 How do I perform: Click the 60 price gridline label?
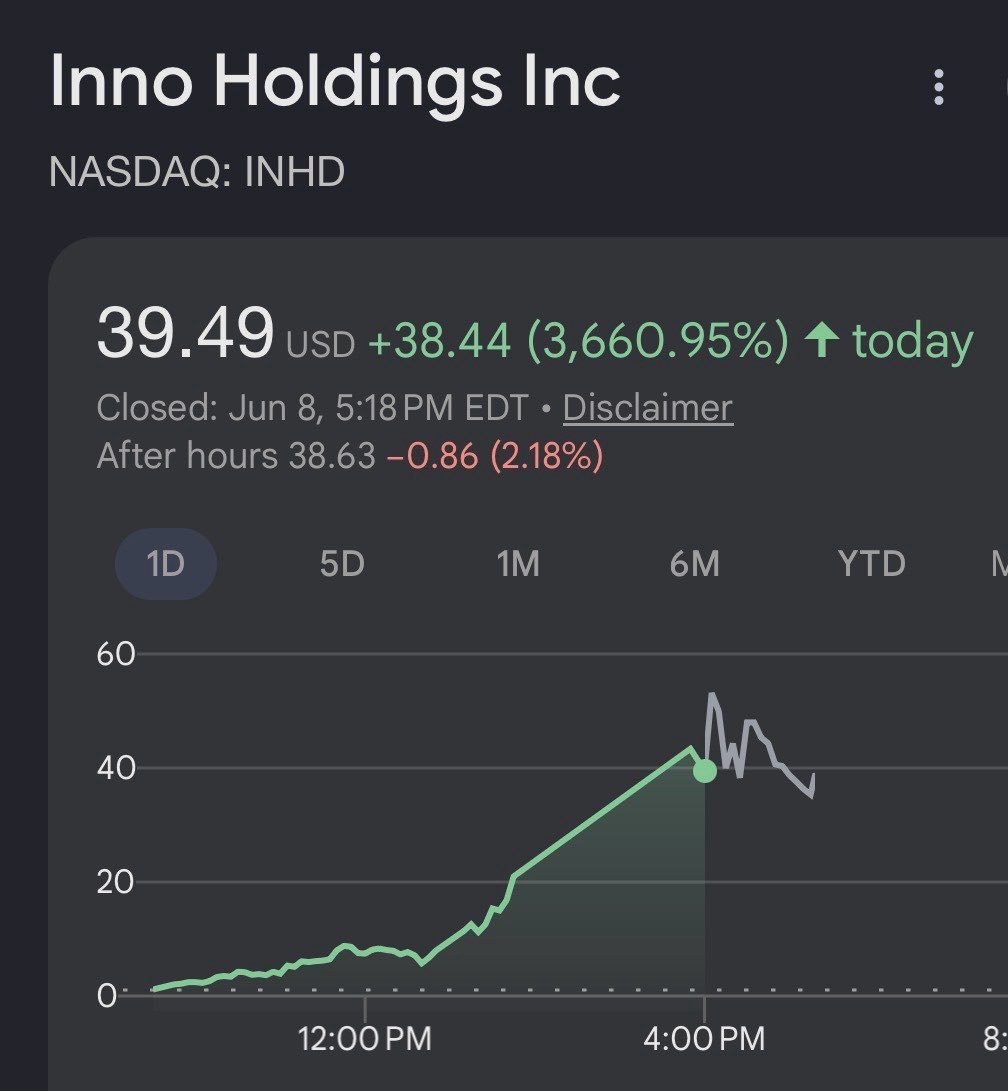point(115,655)
